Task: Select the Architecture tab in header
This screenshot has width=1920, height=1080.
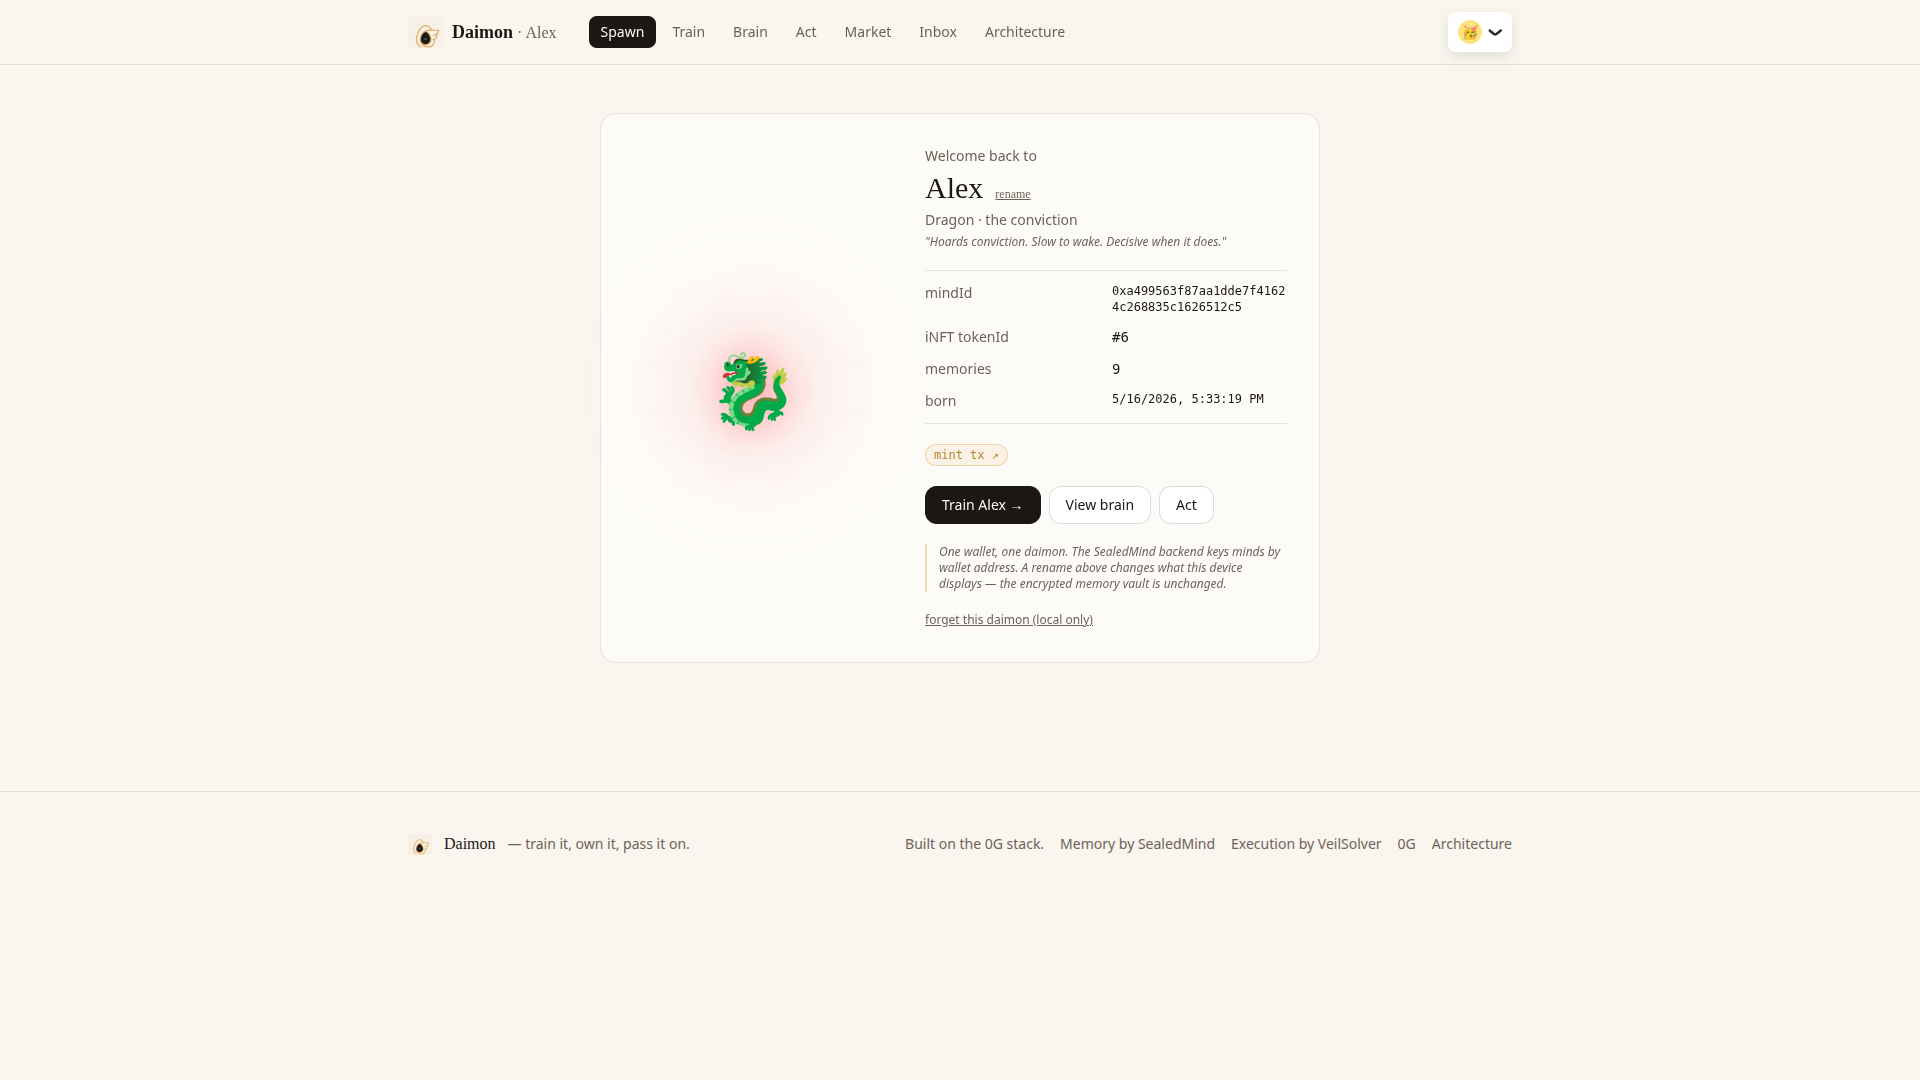Action: tap(1025, 32)
